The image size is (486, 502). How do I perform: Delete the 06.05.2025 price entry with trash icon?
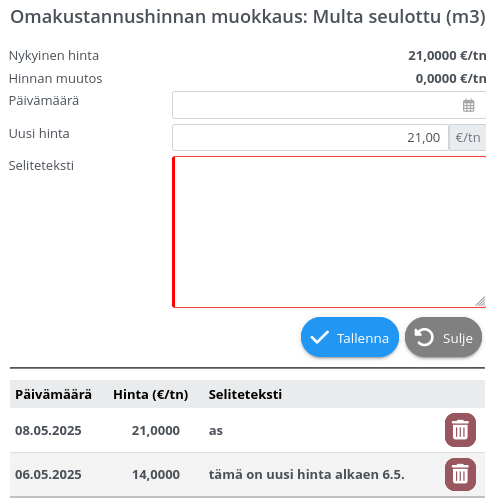click(x=460, y=474)
